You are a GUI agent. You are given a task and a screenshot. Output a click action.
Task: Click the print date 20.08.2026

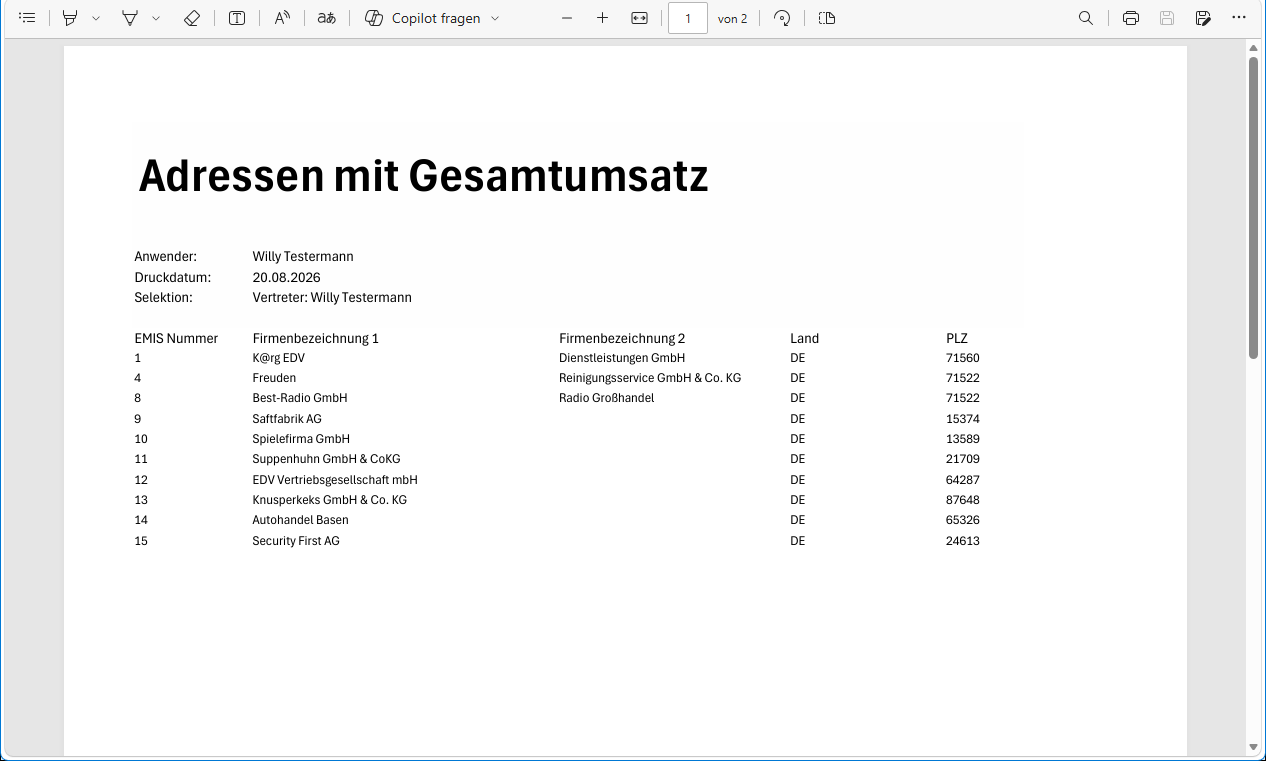click(x=286, y=277)
